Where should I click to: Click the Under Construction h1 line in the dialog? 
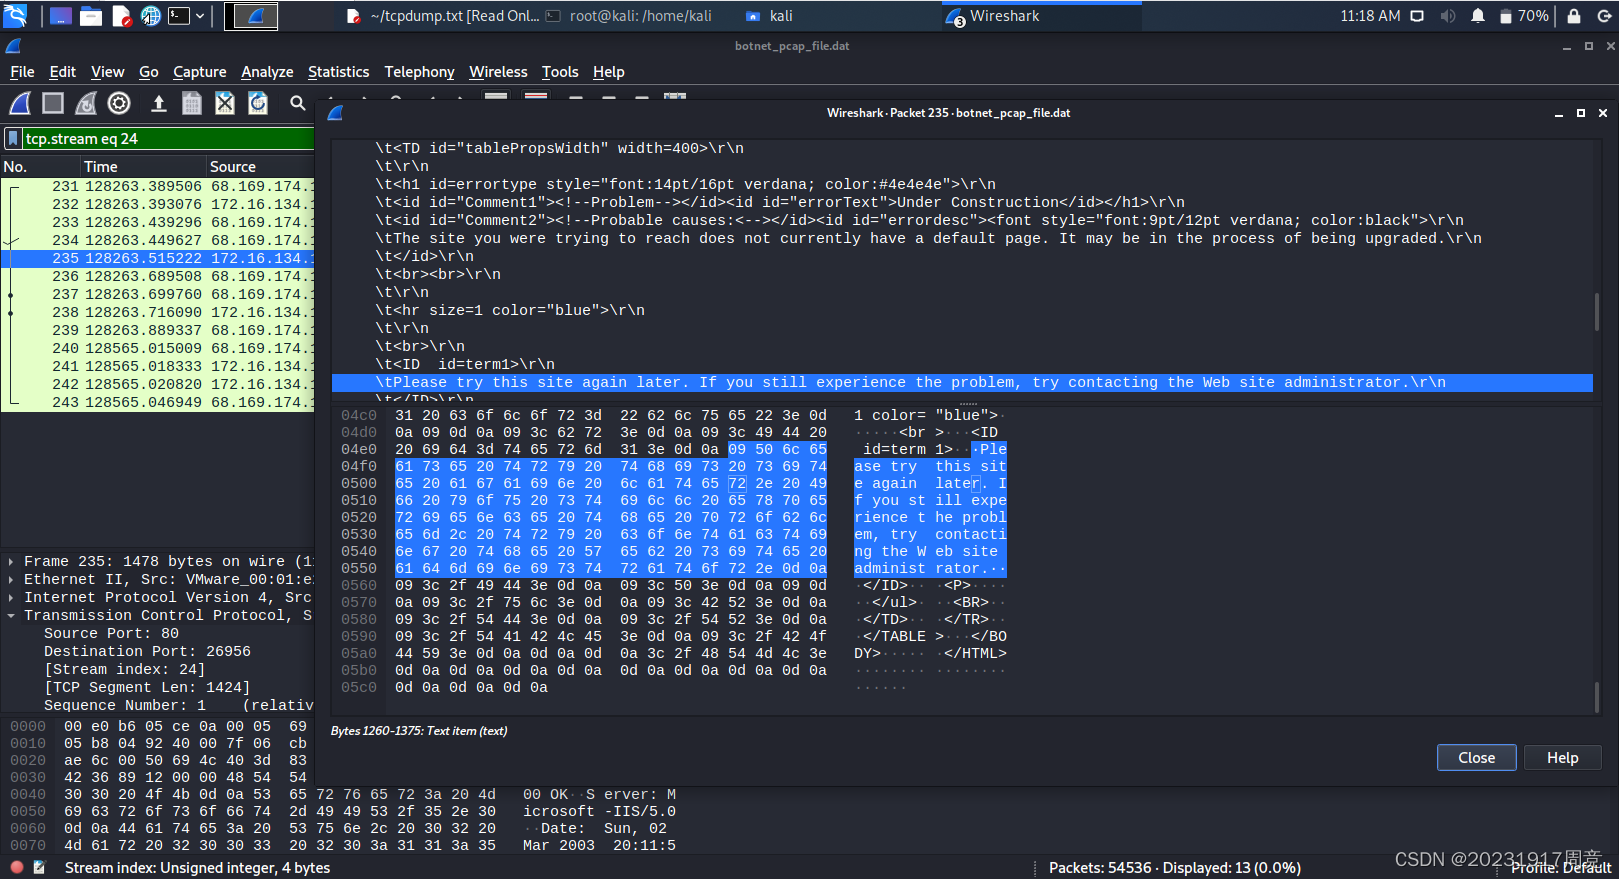click(780, 202)
